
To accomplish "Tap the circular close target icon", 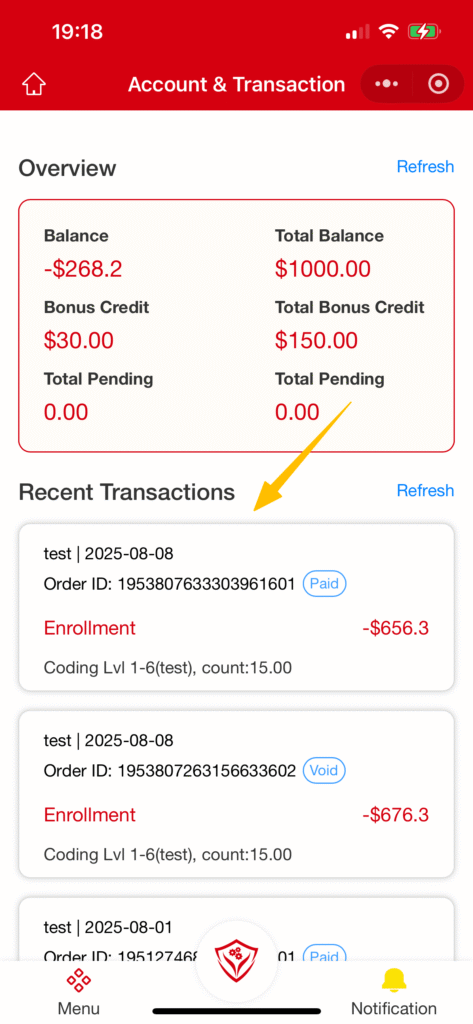I will click(438, 84).
